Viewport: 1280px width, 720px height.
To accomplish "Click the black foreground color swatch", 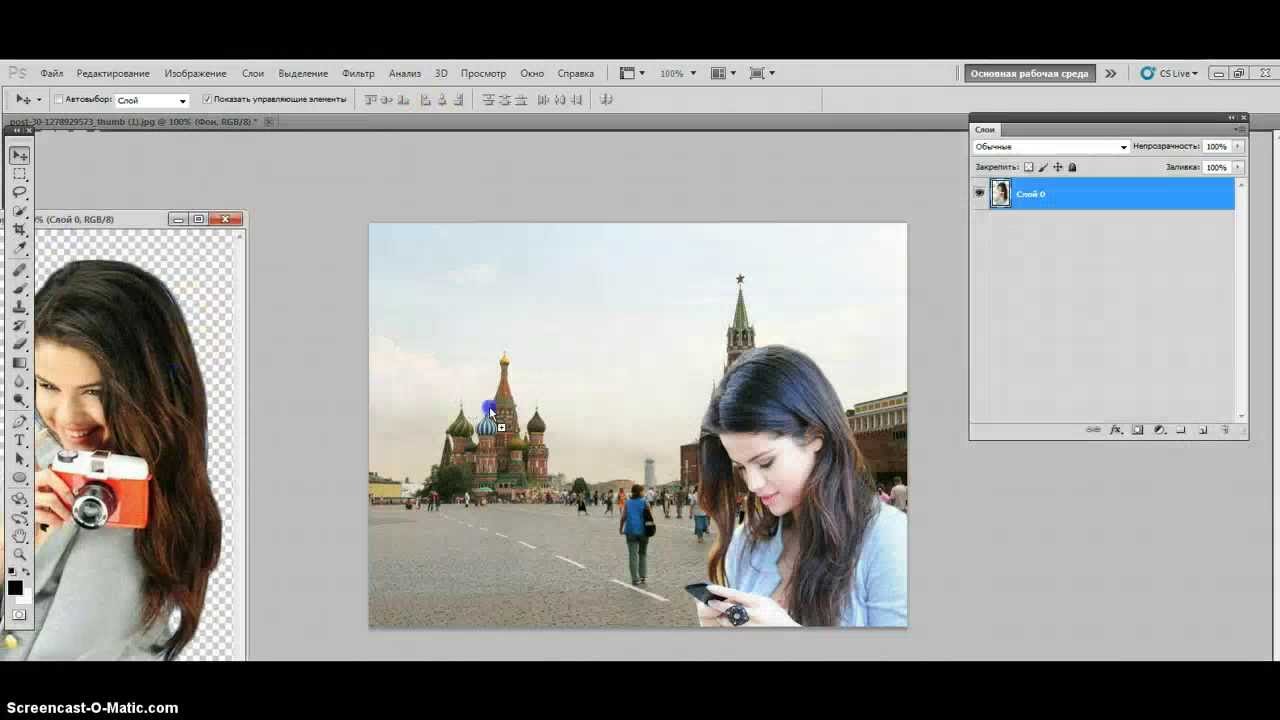I will coord(15,588).
